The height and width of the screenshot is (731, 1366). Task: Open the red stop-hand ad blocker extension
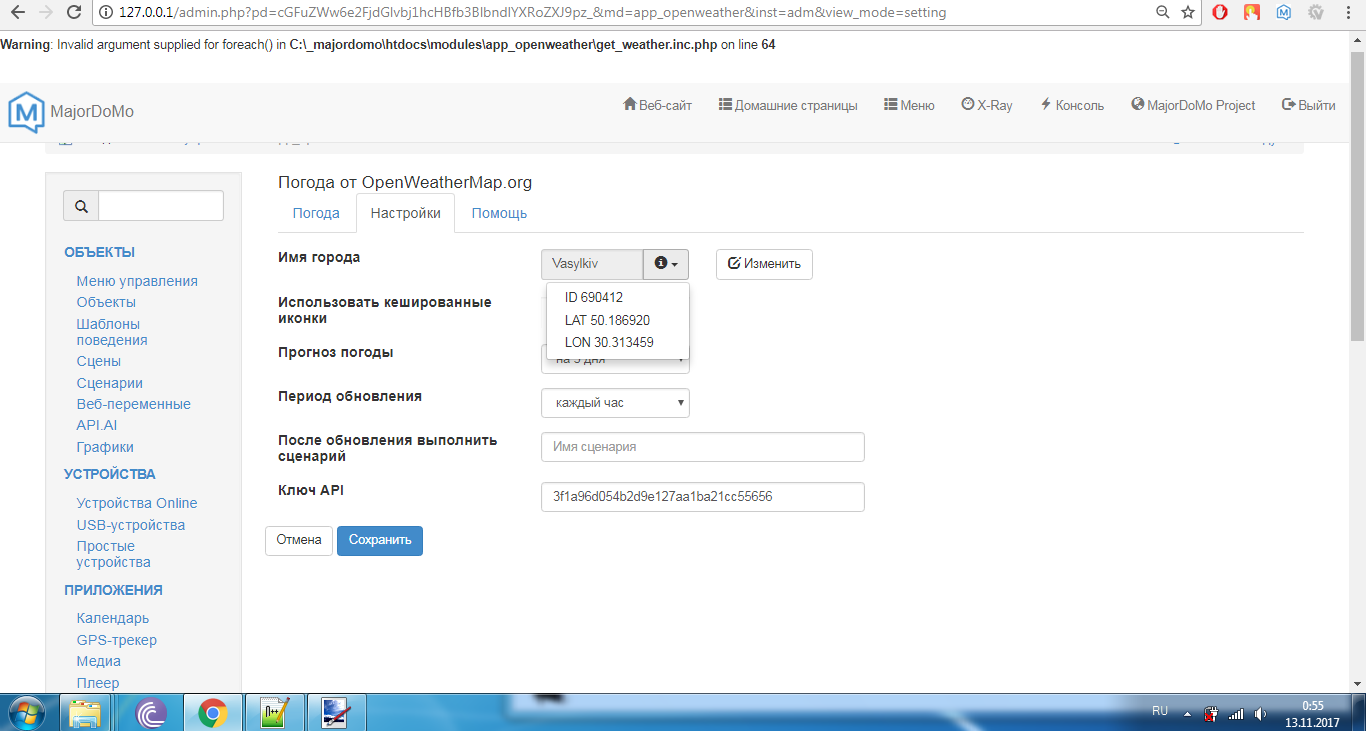pos(1220,13)
